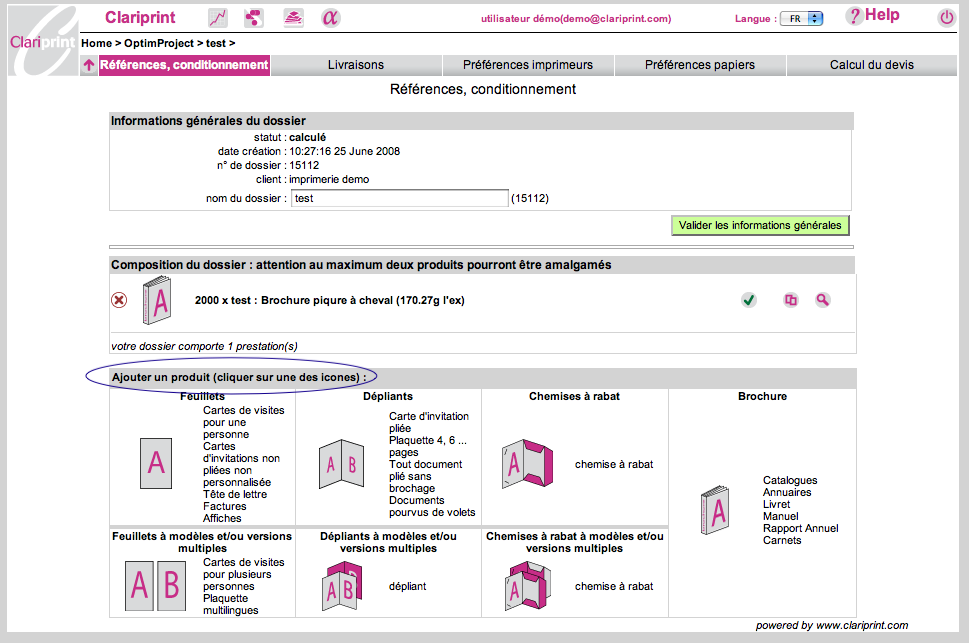The height and width of the screenshot is (643, 969).
Task: Open the Langue FR dropdown
Action: coord(800,18)
